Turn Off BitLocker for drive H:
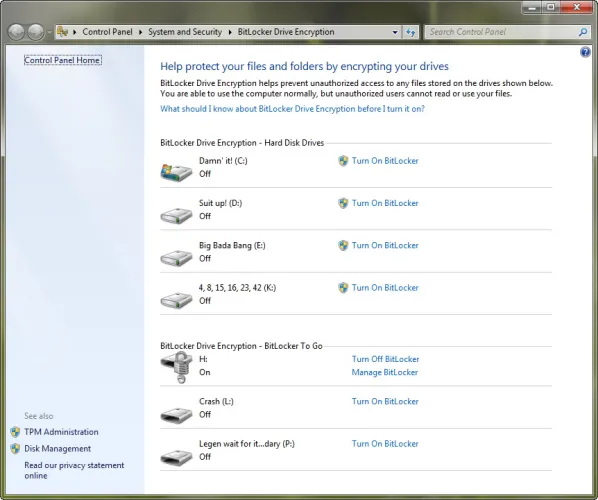Image resolution: width=598 pixels, height=500 pixels. click(385, 359)
